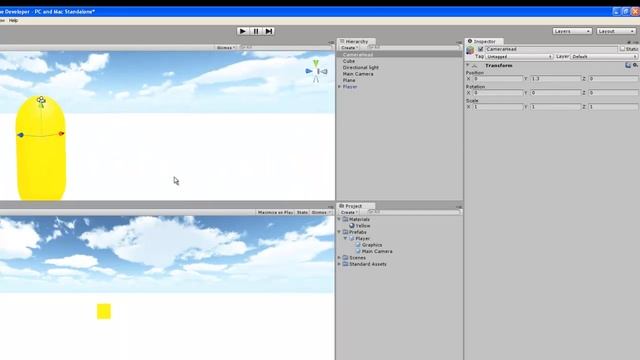
Task: Open Hierarchy panel options menu icon
Action: point(459,42)
